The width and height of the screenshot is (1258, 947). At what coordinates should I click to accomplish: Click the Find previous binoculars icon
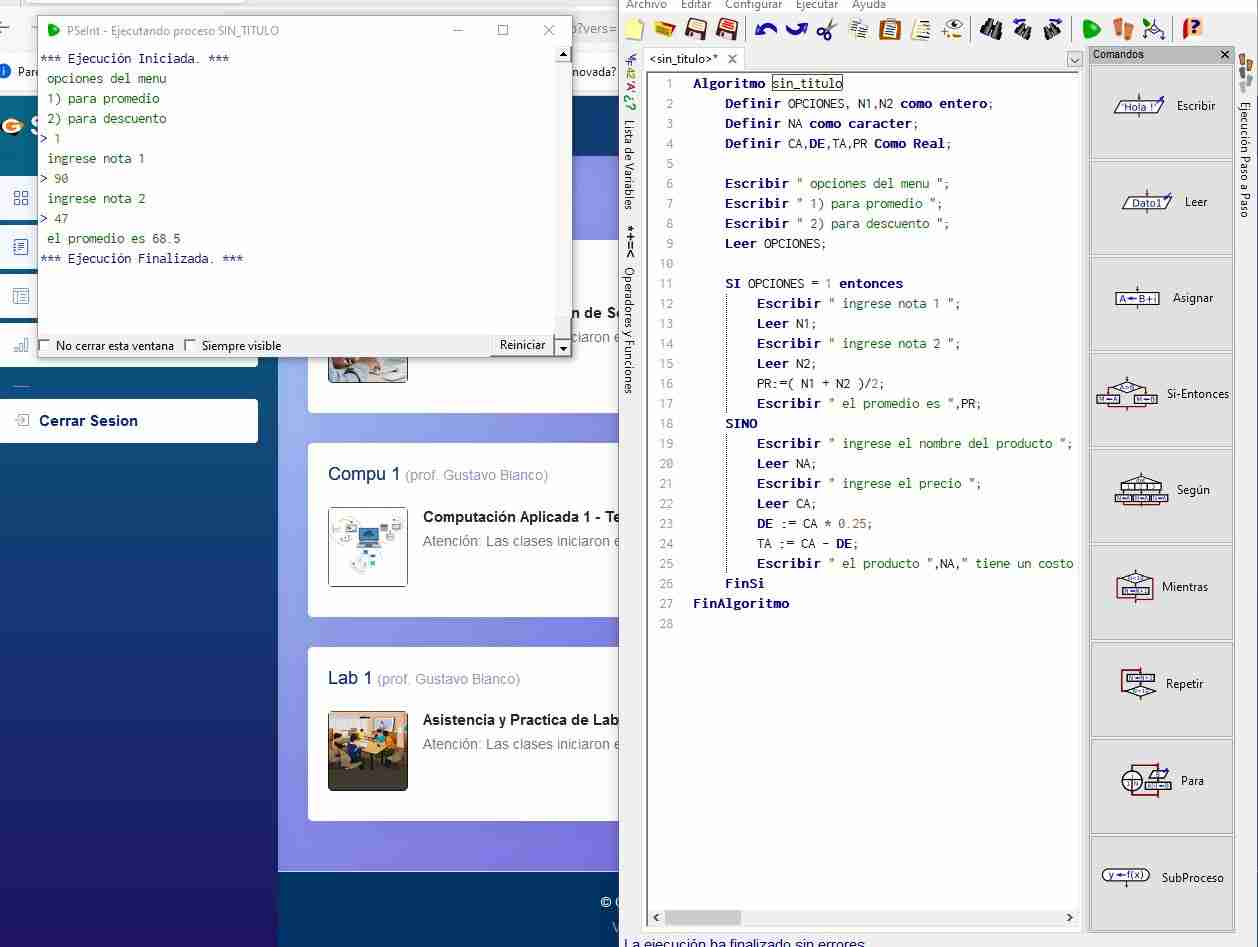tap(1022, 29)
